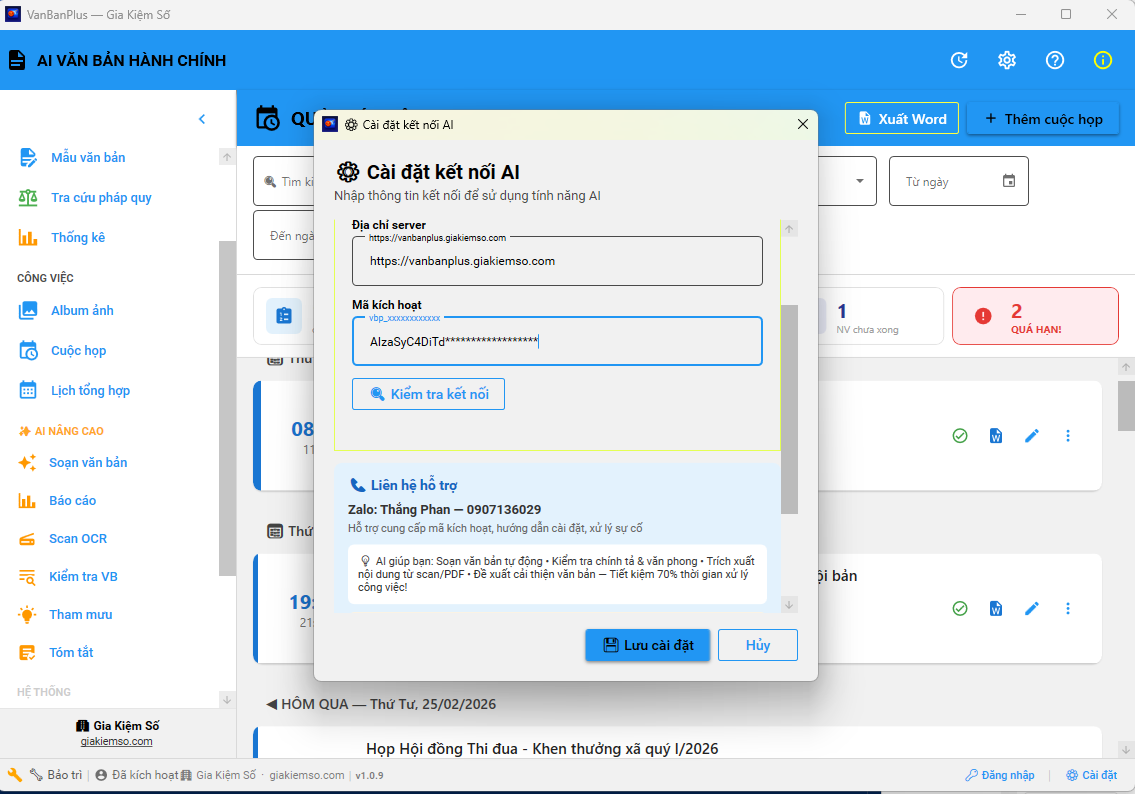Open the three-dot menu on second meeting
Image resolution: width=1135 pixels, height=794 pixels.
pos(1068,608)
